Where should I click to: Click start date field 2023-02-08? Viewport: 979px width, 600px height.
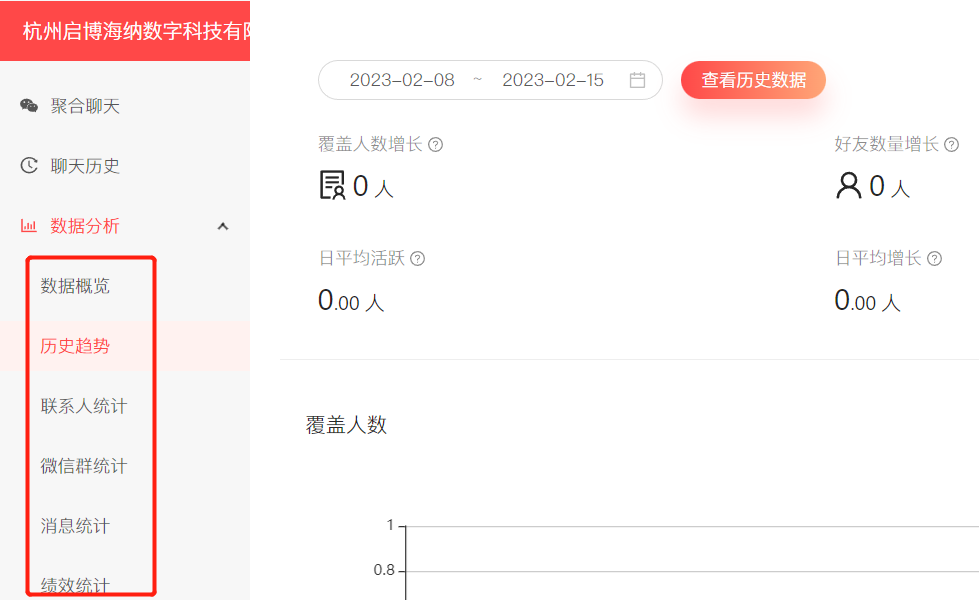tap(402, 80)
